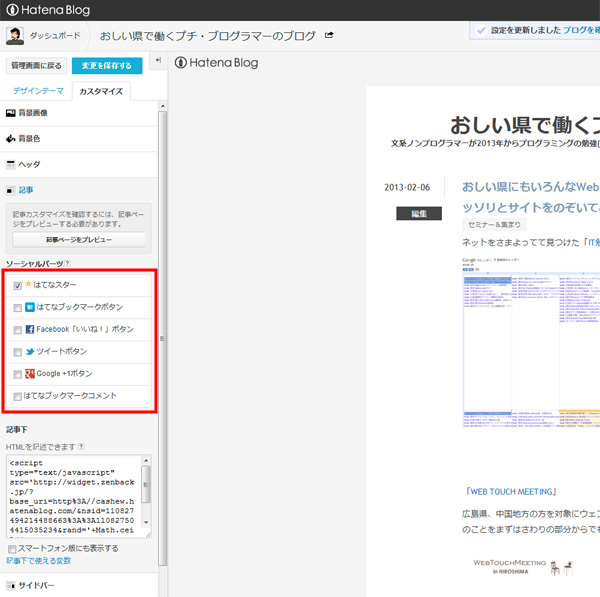Expand the サイドバー section
The height and width of the screenshot is (597, 600).
79,586
